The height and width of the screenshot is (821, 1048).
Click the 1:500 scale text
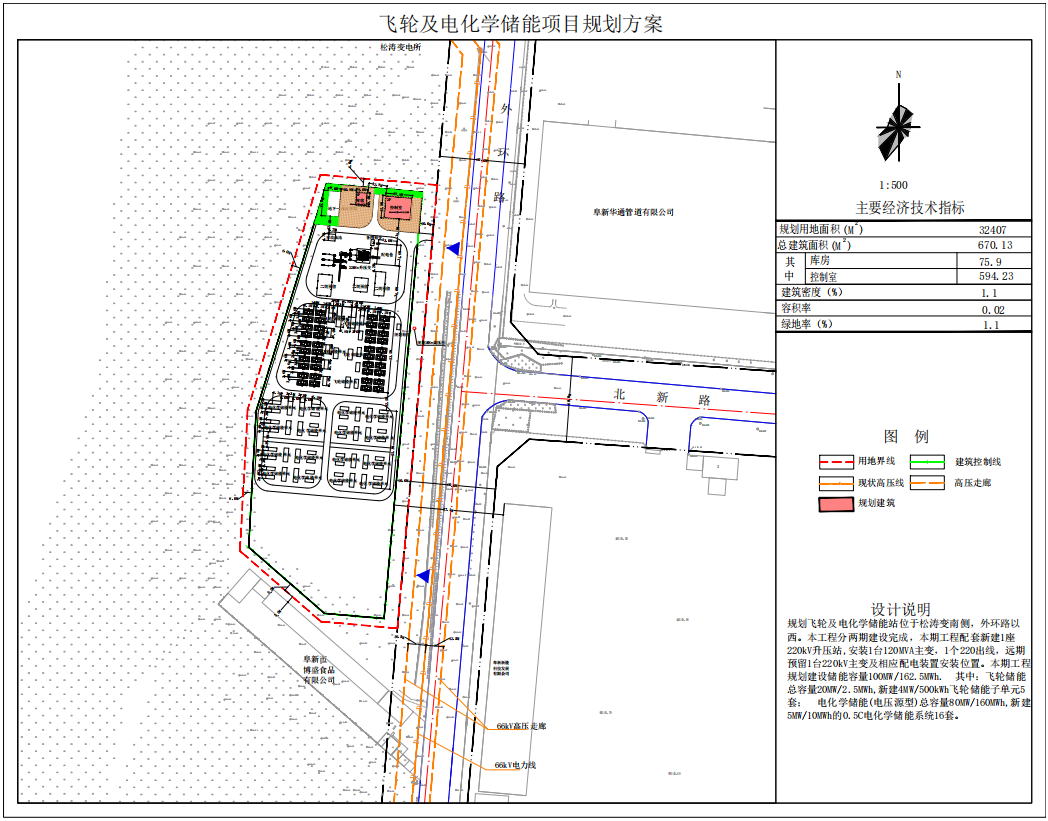click(893, 185)
